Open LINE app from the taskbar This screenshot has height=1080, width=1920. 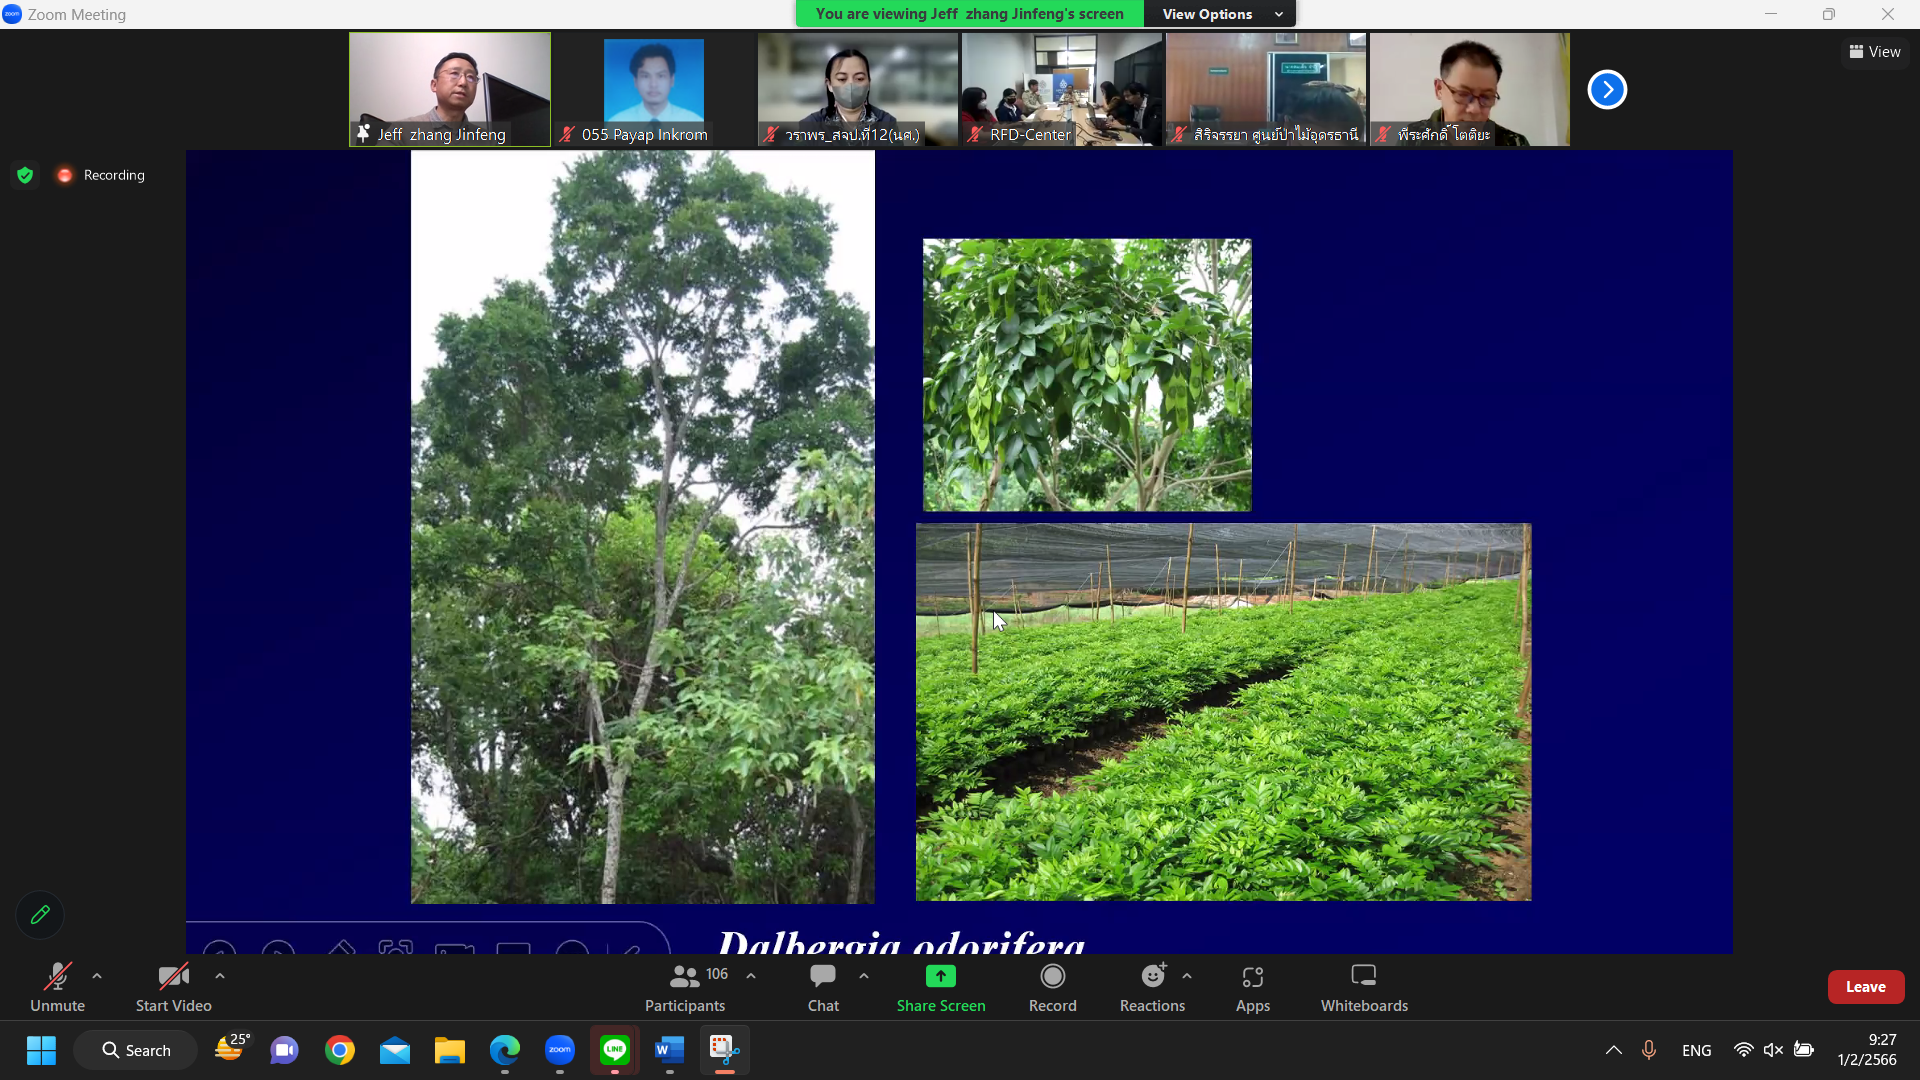[614, 1050]
